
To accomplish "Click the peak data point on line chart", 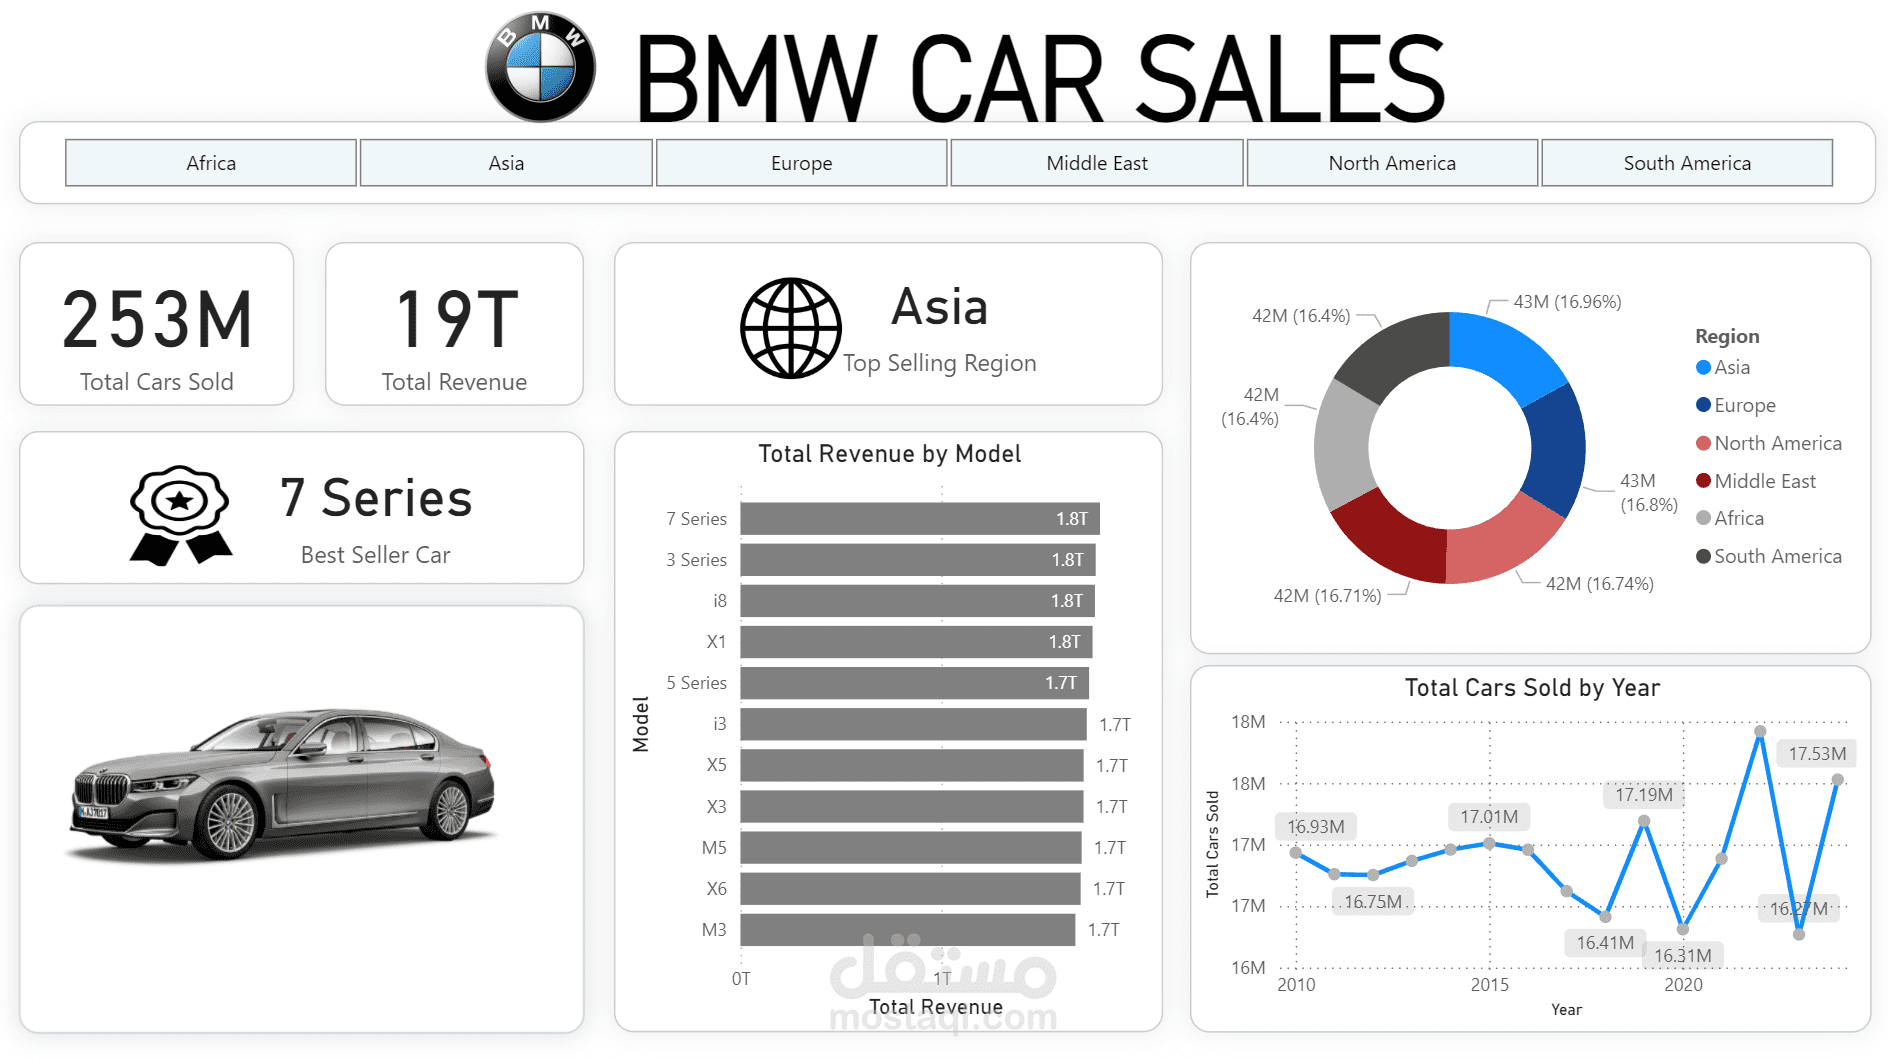I will pos(1760,731).
